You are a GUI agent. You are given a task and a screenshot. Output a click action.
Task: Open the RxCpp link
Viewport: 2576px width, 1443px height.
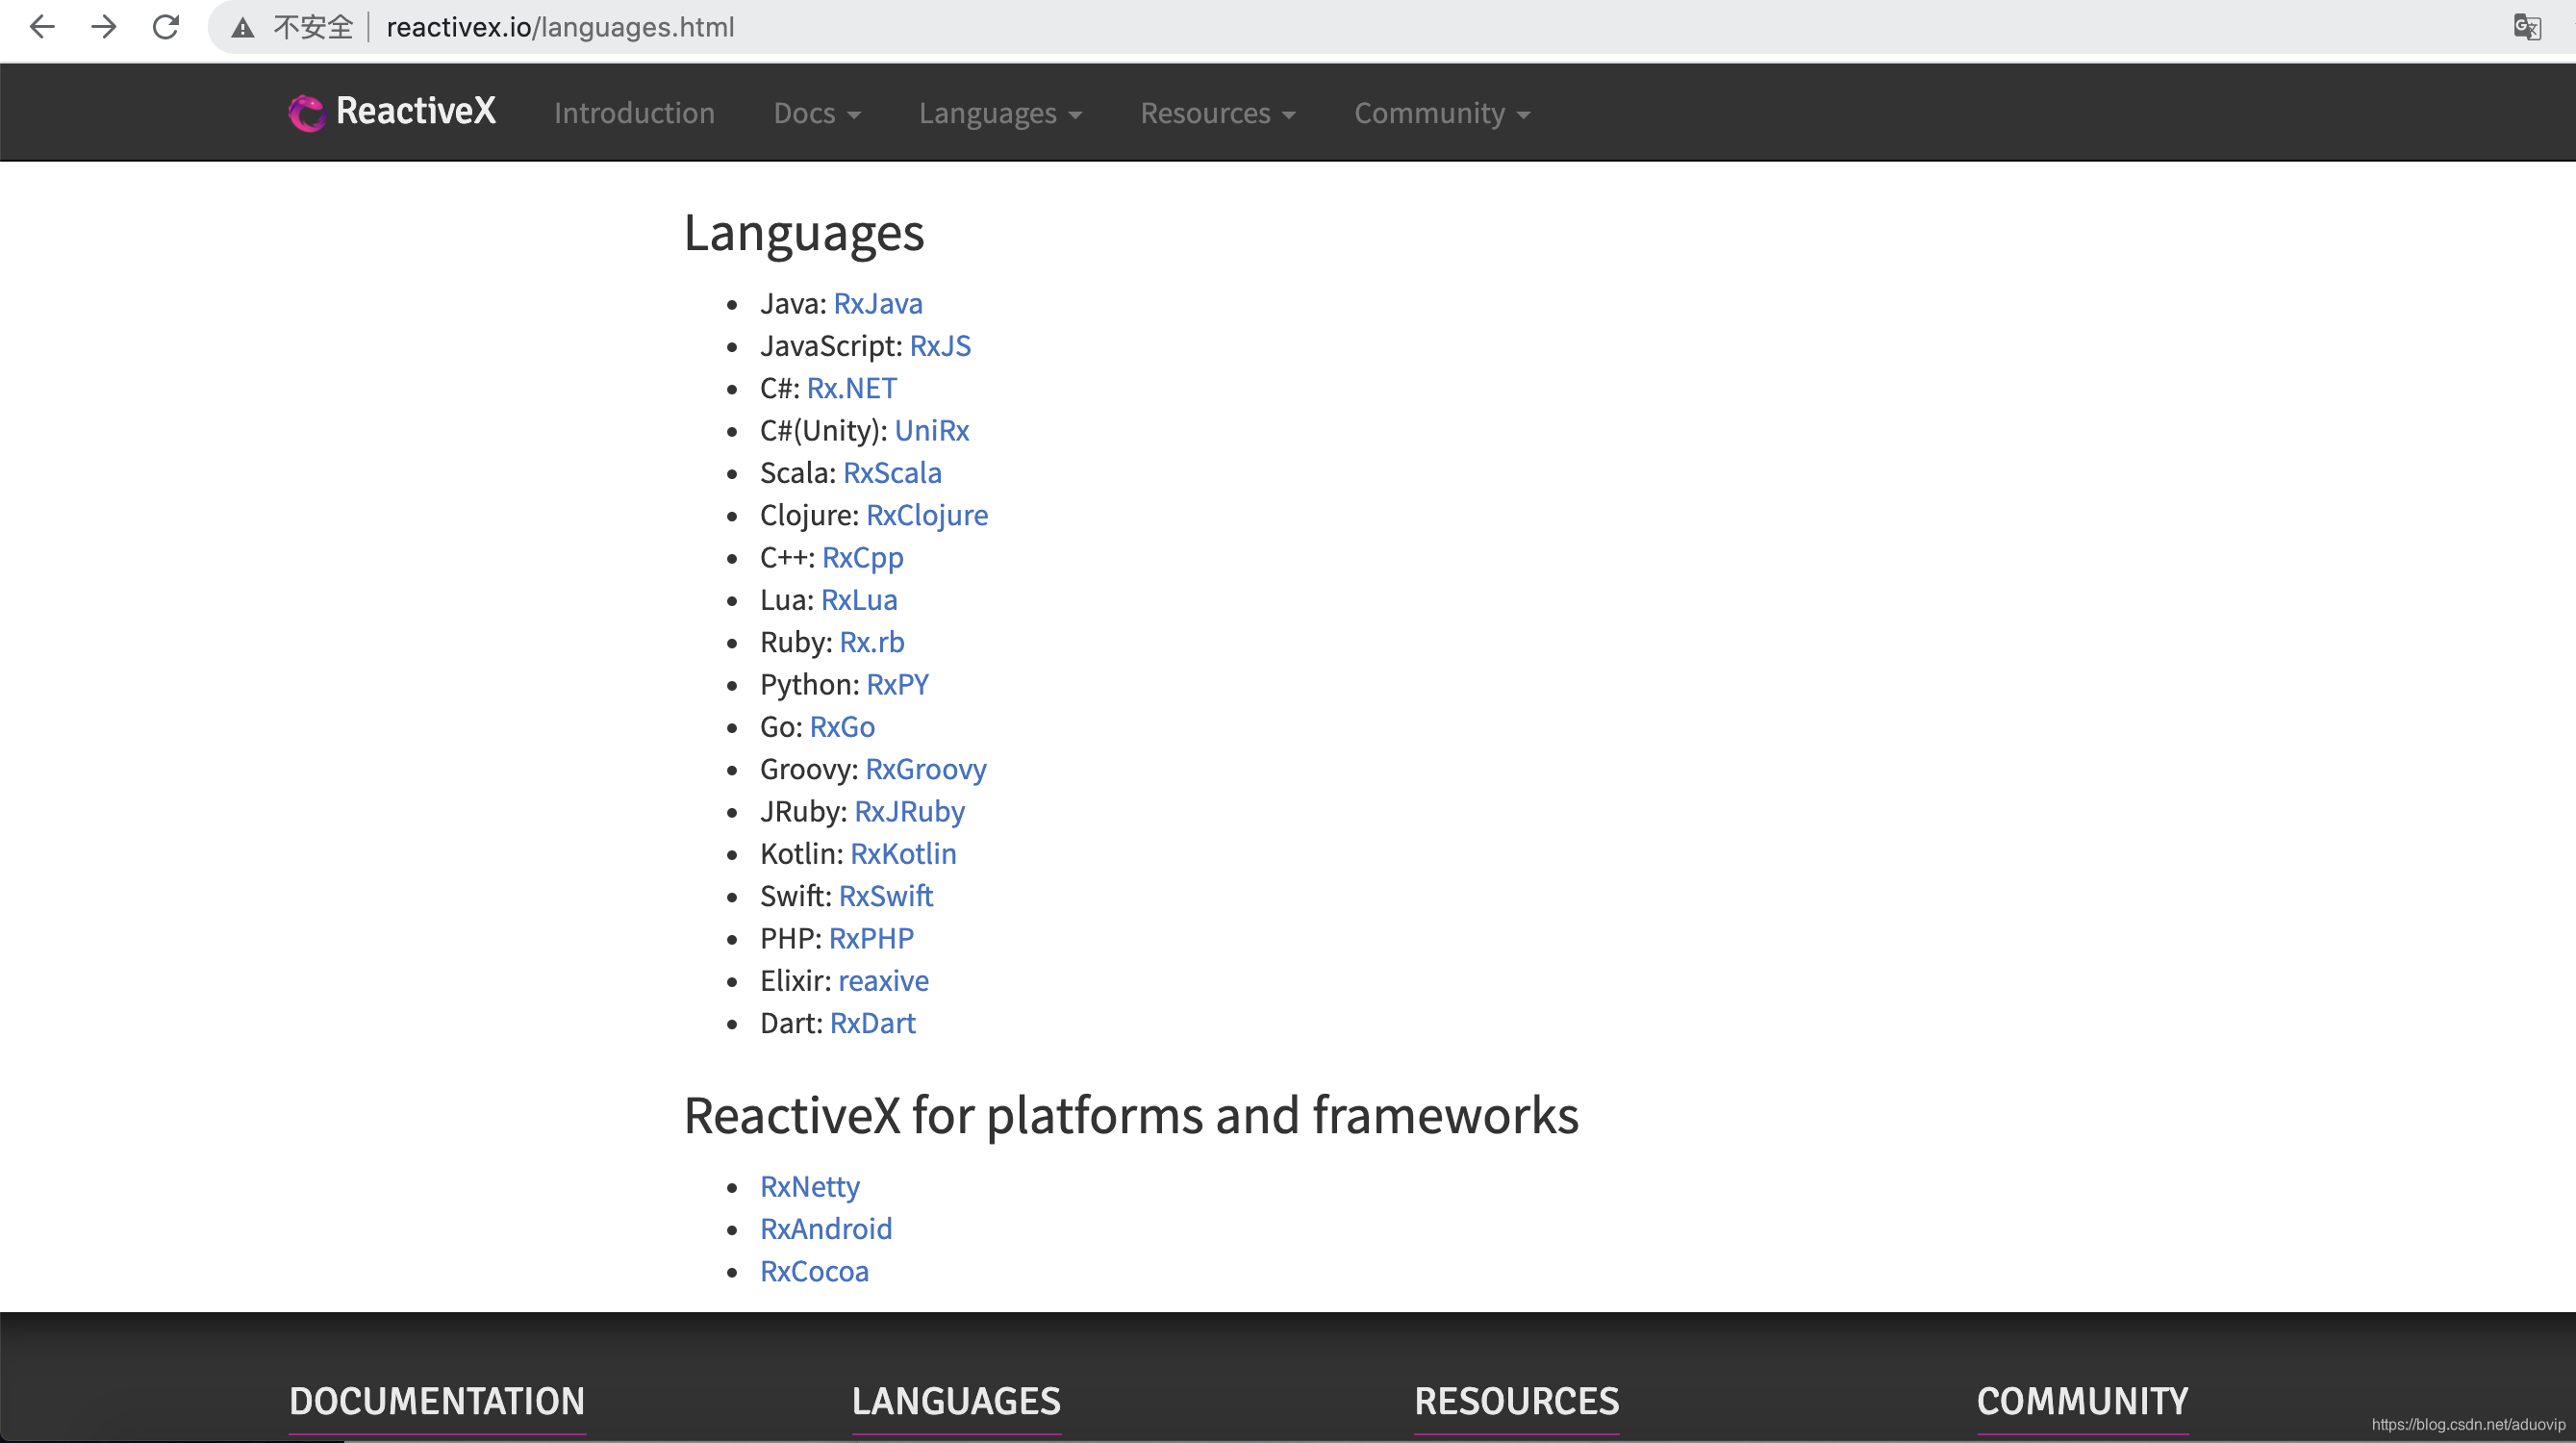[x=863, y=557]
